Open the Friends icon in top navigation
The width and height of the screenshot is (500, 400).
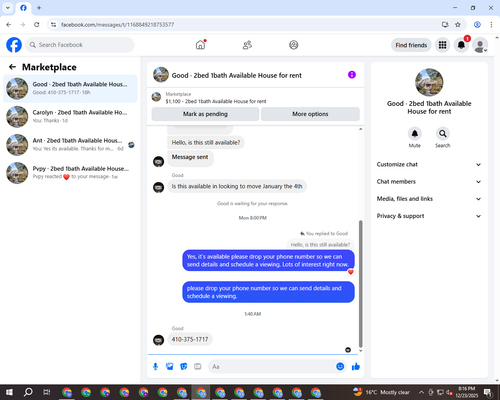(247, 45)
